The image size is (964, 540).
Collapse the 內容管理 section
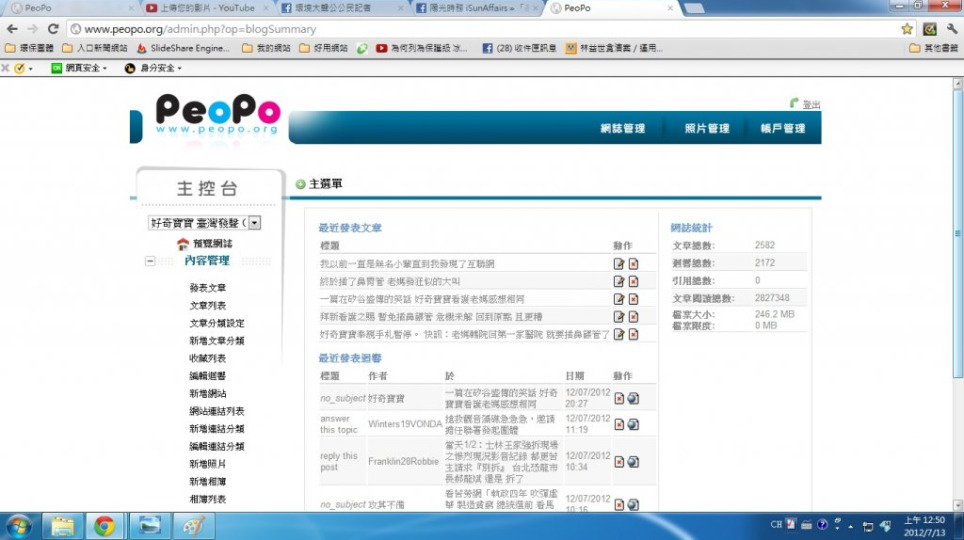tap(150, 261)
